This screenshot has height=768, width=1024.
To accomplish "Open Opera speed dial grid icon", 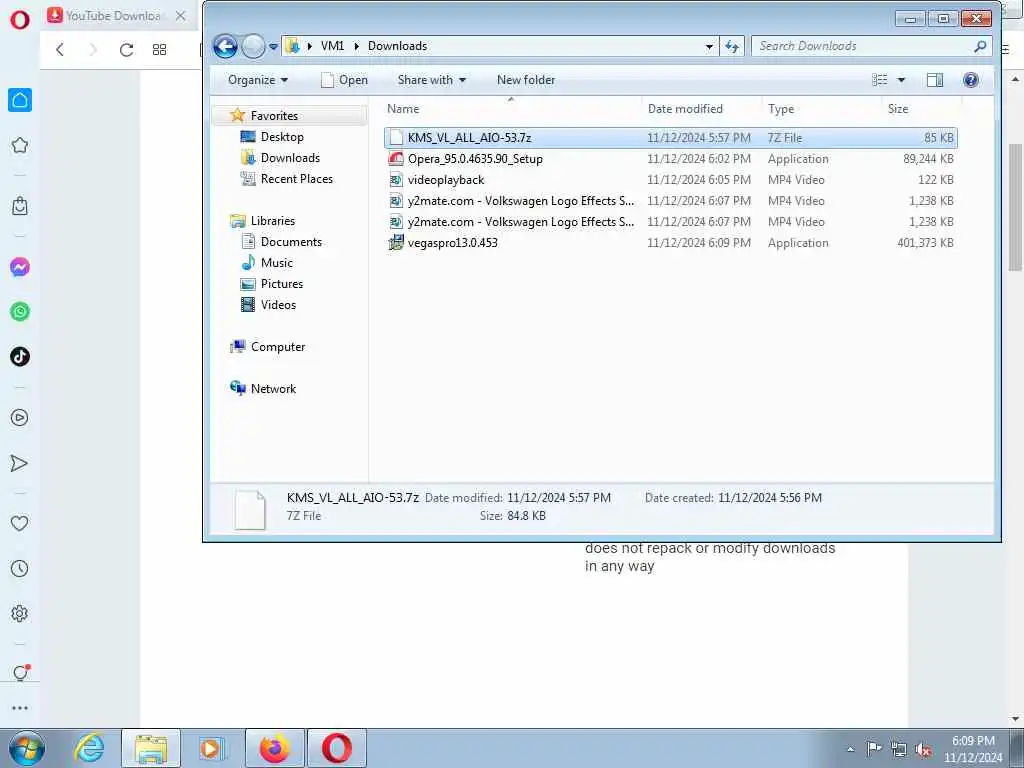I will coord(159,50).
